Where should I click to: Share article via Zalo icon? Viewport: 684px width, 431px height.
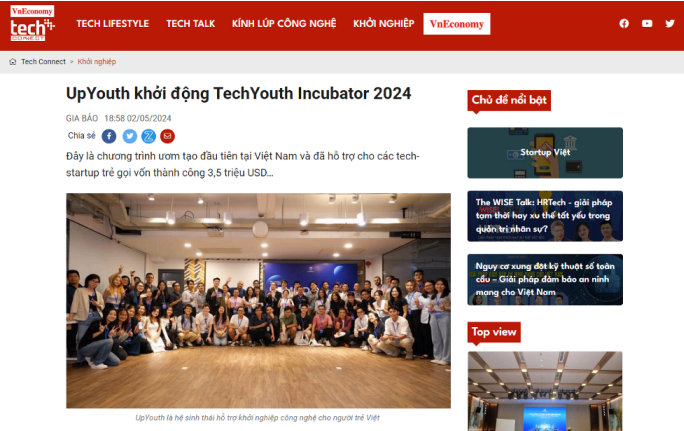(148, 136)
